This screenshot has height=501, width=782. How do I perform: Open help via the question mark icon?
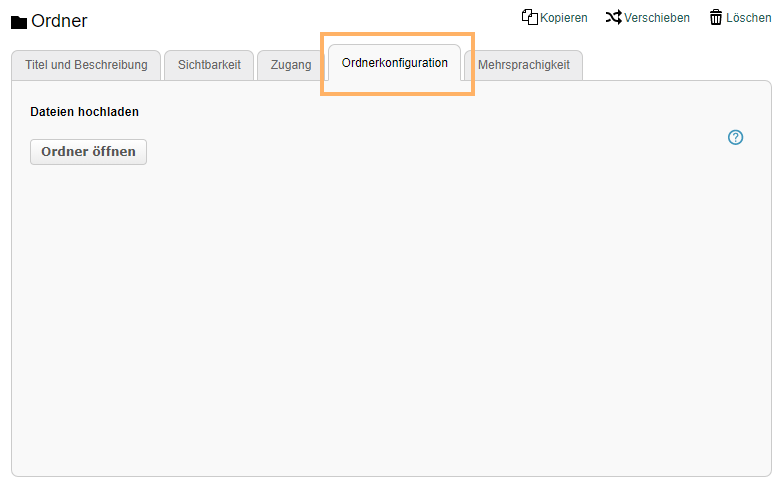pyautogui.click(x=735, y=138)
